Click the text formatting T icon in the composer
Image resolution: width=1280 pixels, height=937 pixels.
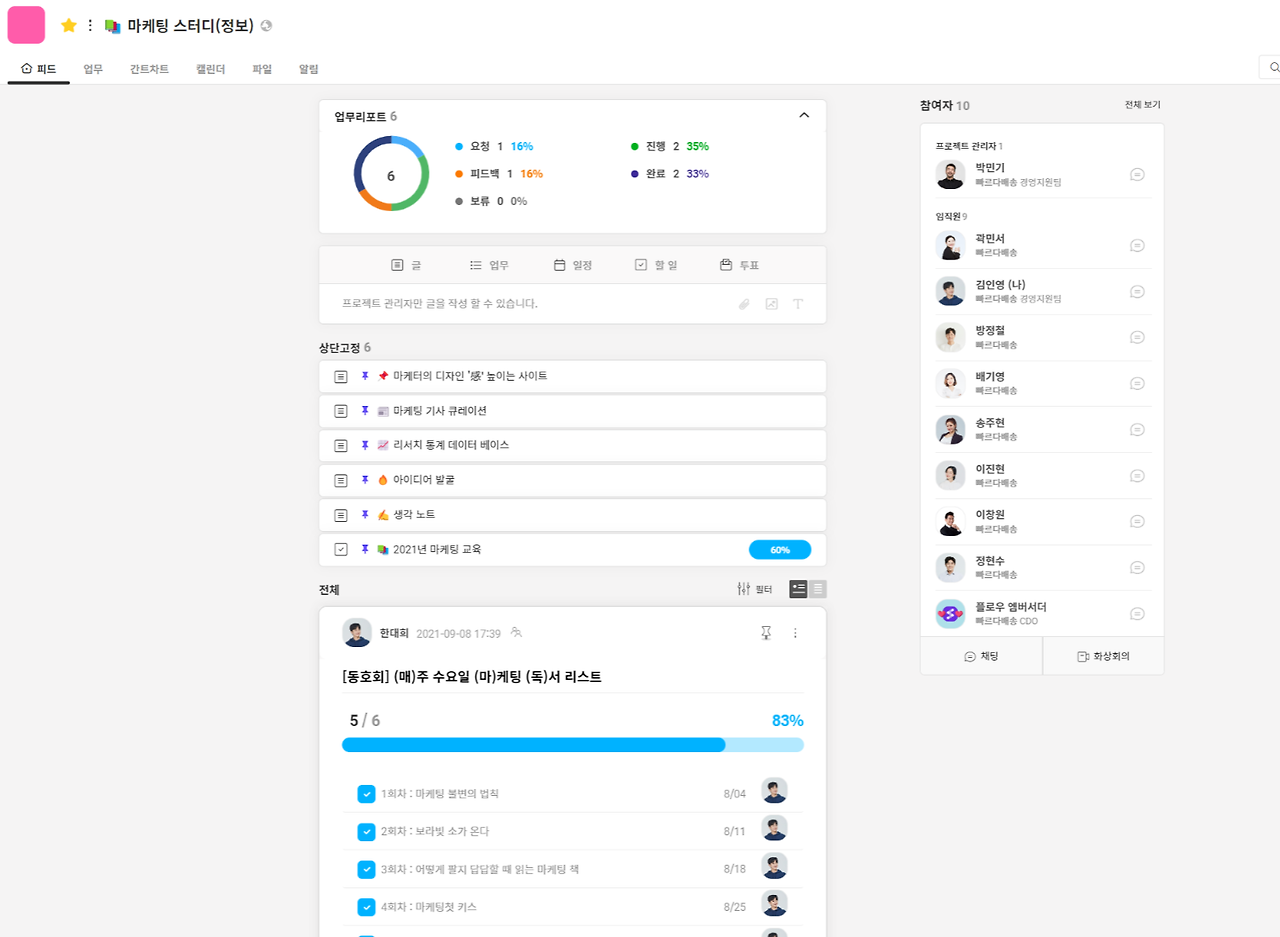click(797, 304)
